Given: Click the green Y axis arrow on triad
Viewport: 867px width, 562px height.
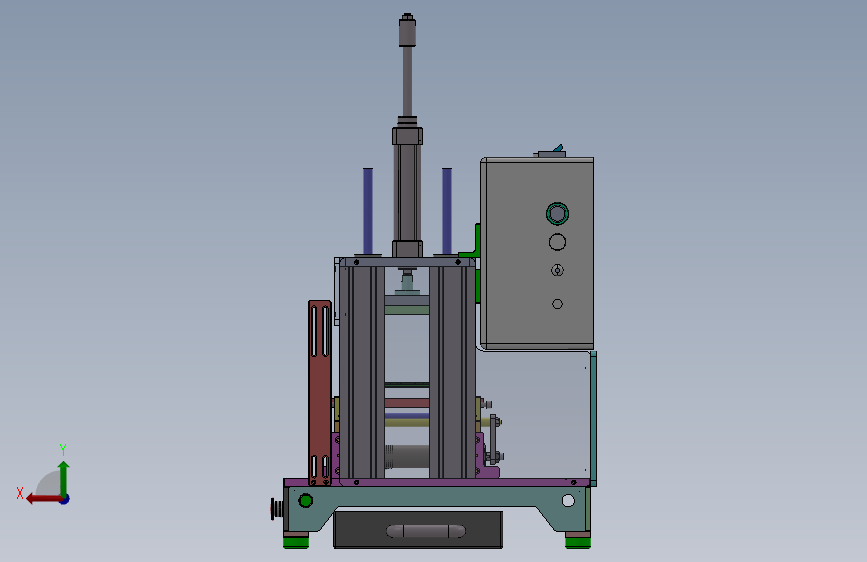Looking at the screenshot, I should (x=64, y=478).
